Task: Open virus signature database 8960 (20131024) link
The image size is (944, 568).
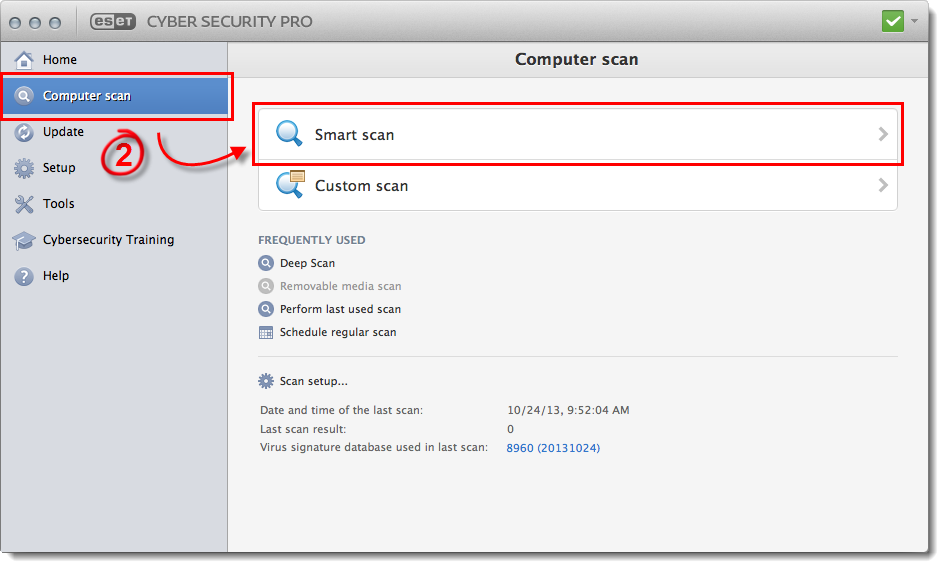Action: 553,448
